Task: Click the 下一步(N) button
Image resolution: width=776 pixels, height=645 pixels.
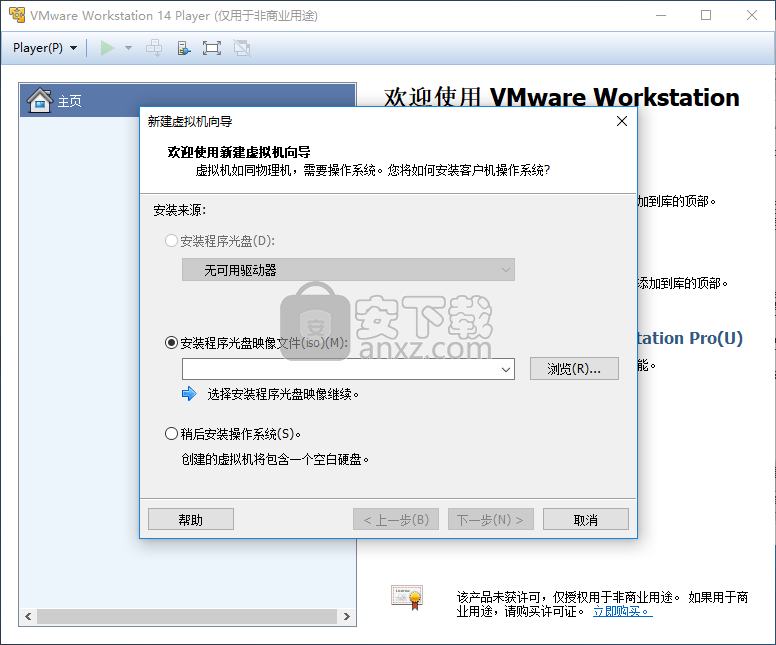Action: click(490, 519)
